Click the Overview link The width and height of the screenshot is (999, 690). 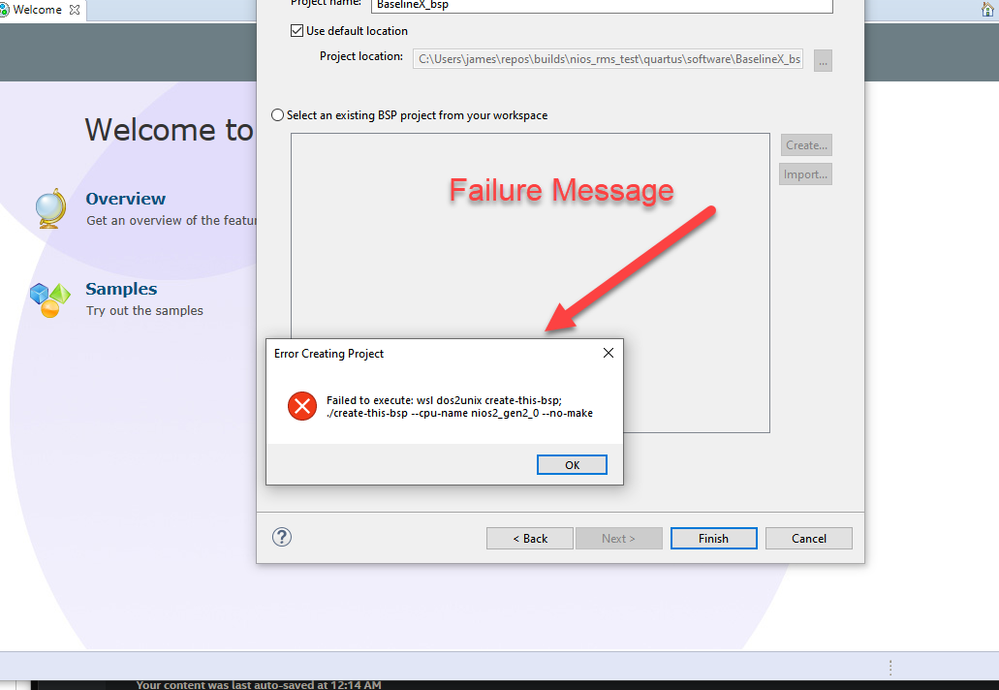126,199
